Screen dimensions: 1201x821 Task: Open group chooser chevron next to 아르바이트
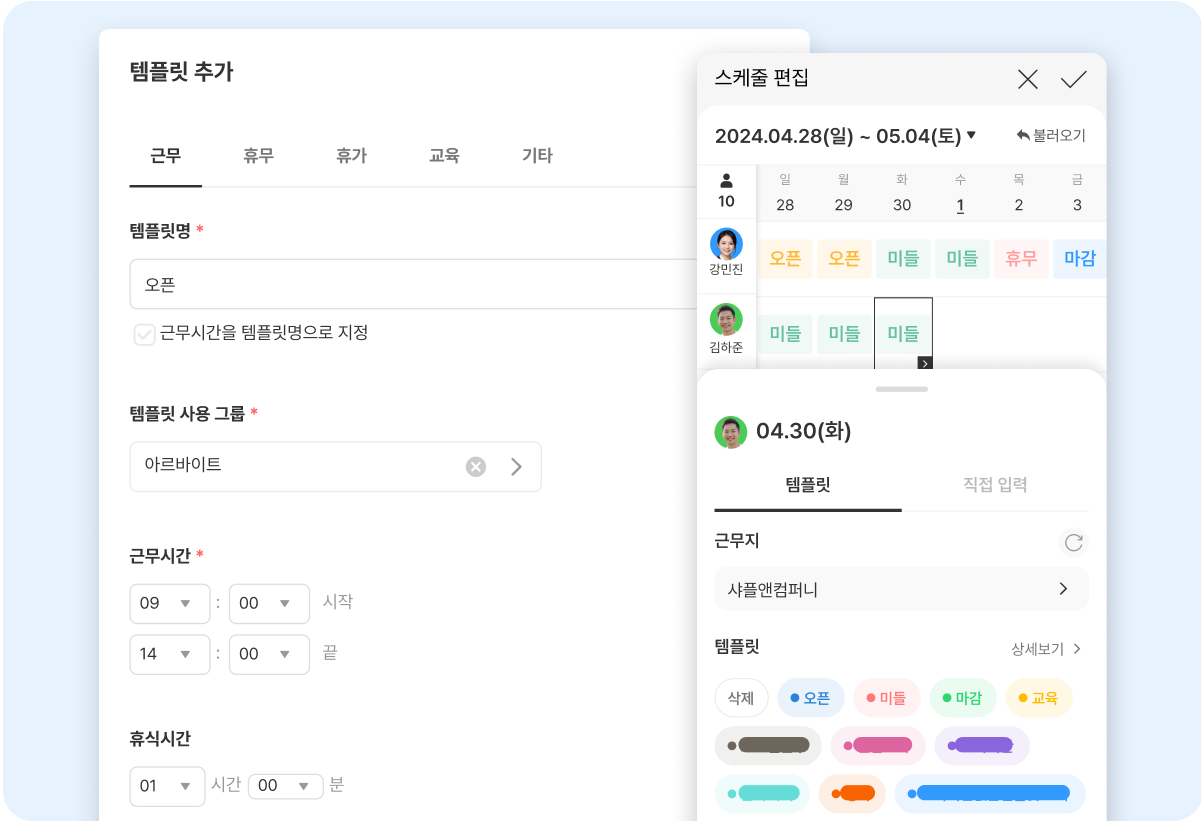coord(516,467)
